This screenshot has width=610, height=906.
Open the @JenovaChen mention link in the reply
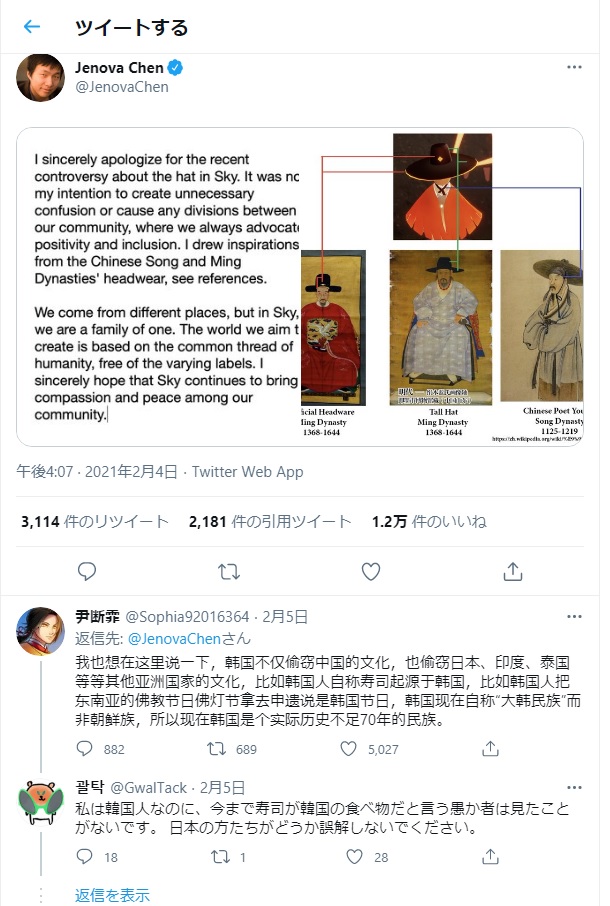coord(174,638)
